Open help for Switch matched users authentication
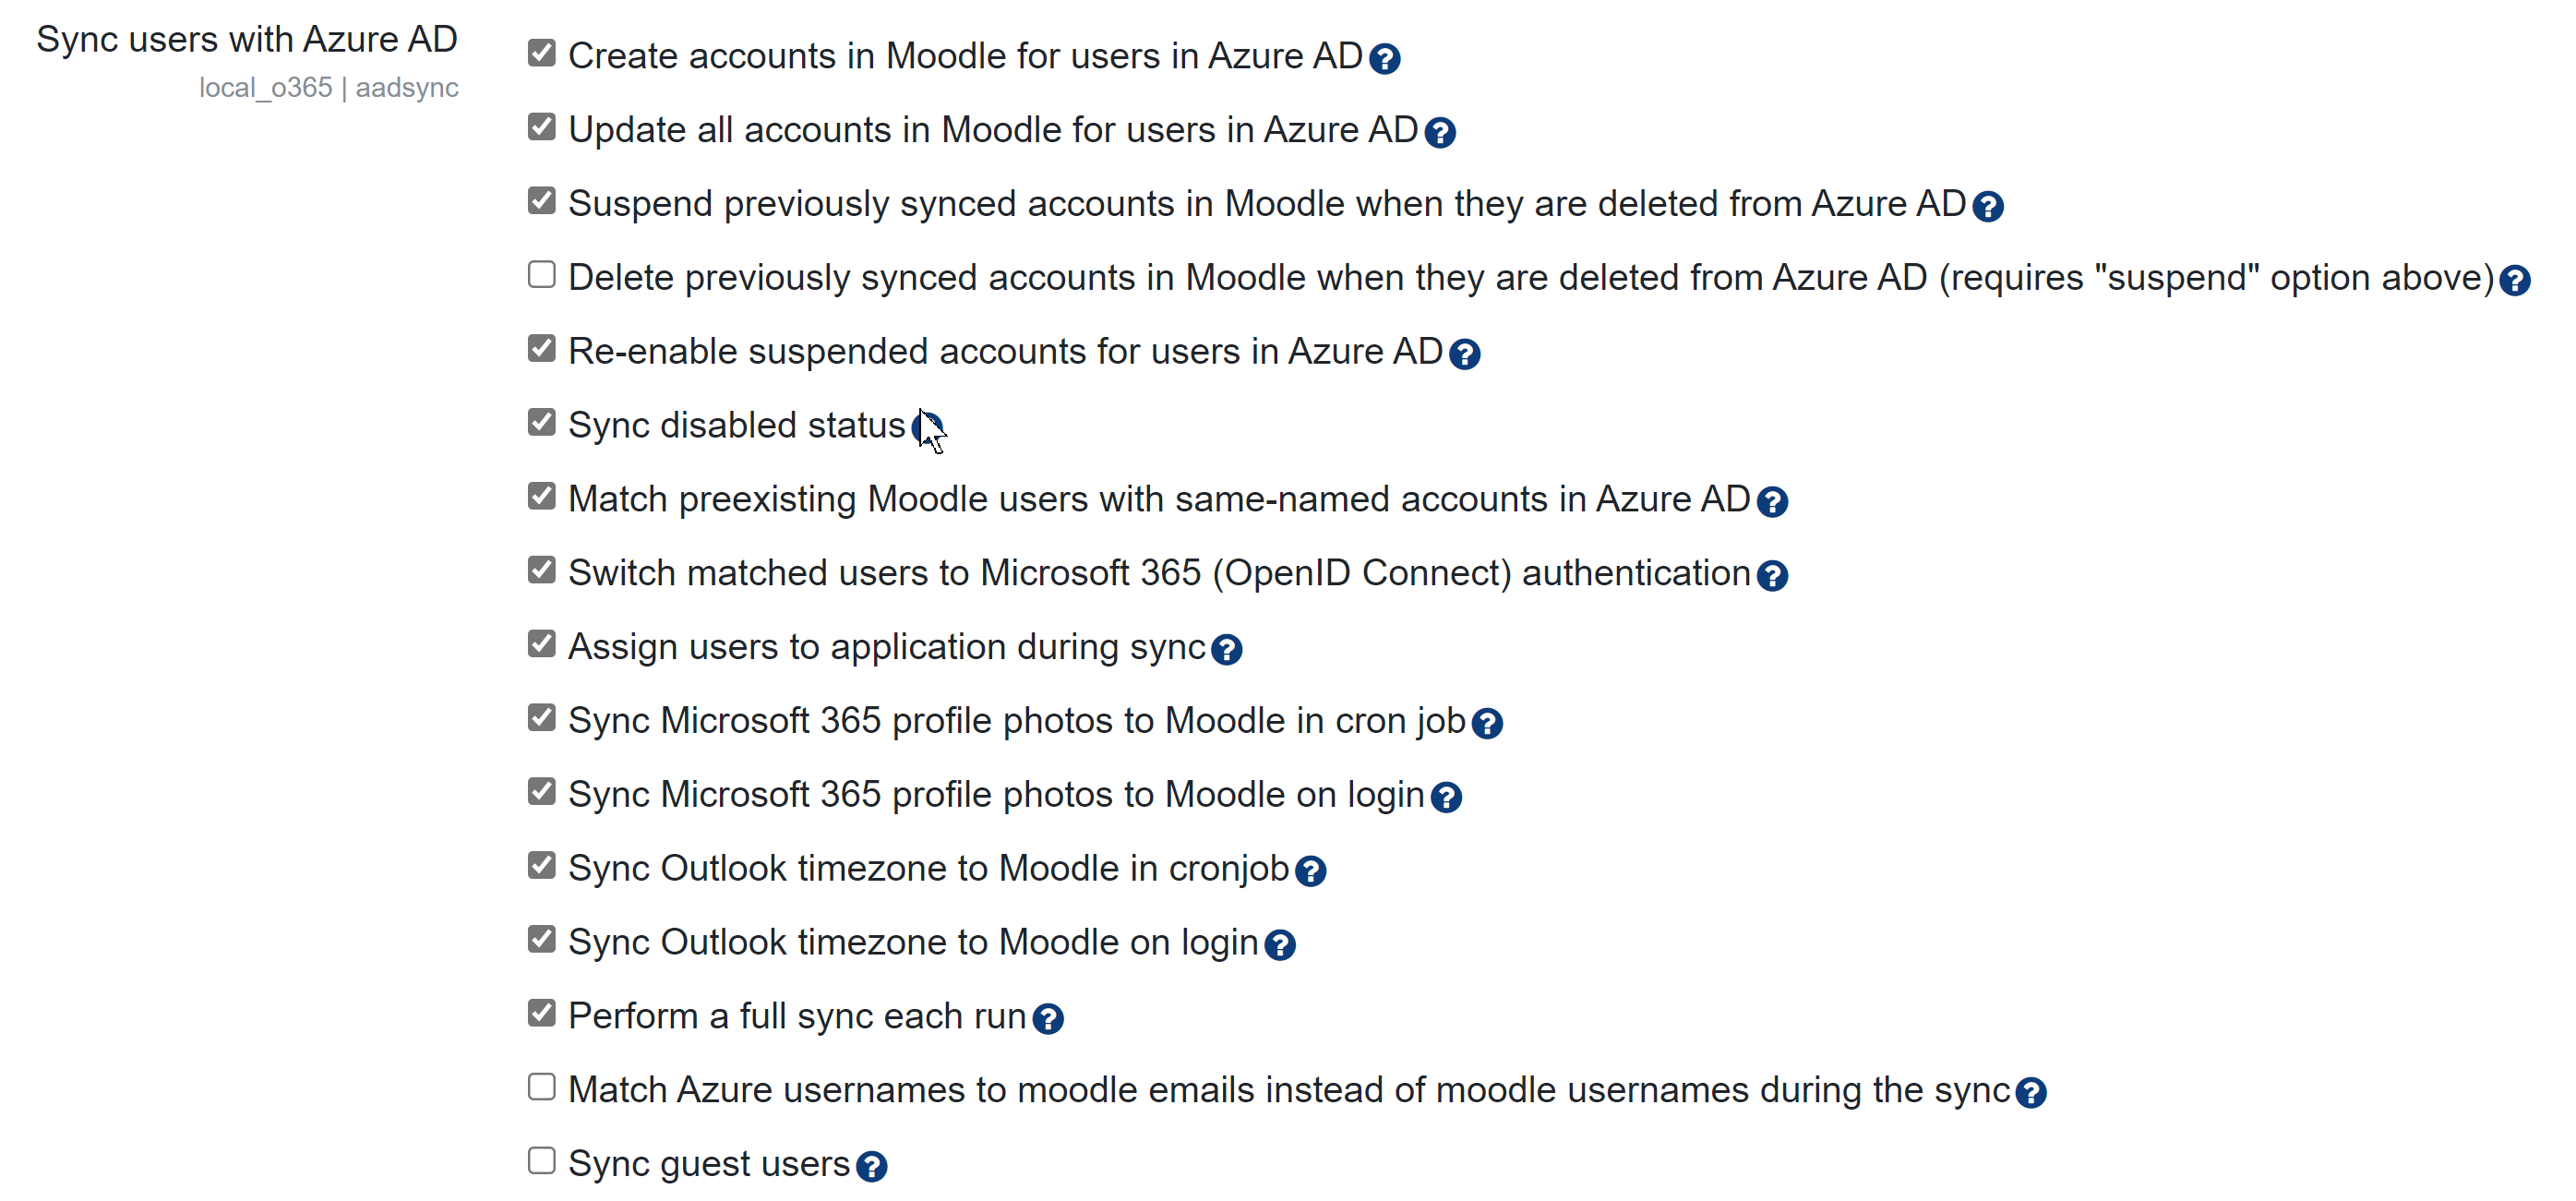 point(1771,575)
